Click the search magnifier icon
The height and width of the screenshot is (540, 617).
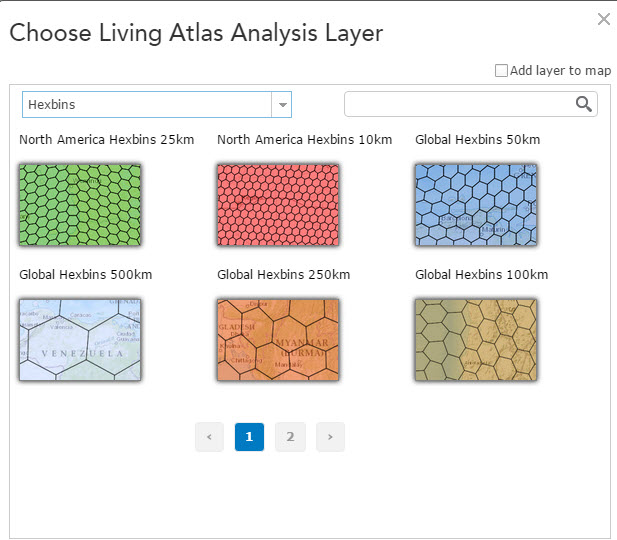(584, 104)
